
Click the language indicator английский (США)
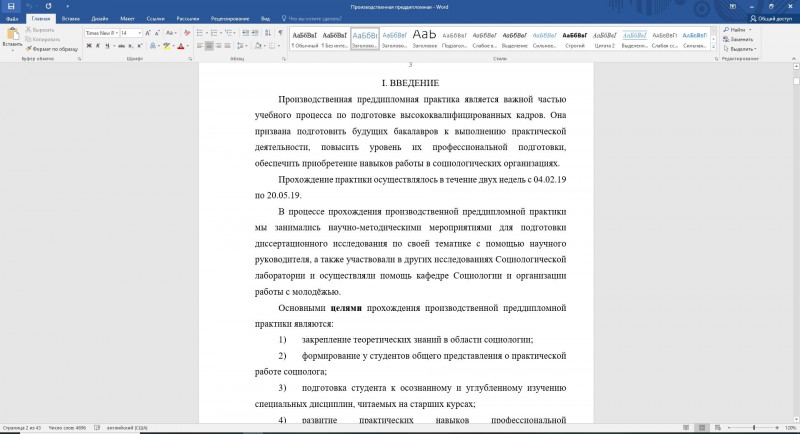(127, 428)
